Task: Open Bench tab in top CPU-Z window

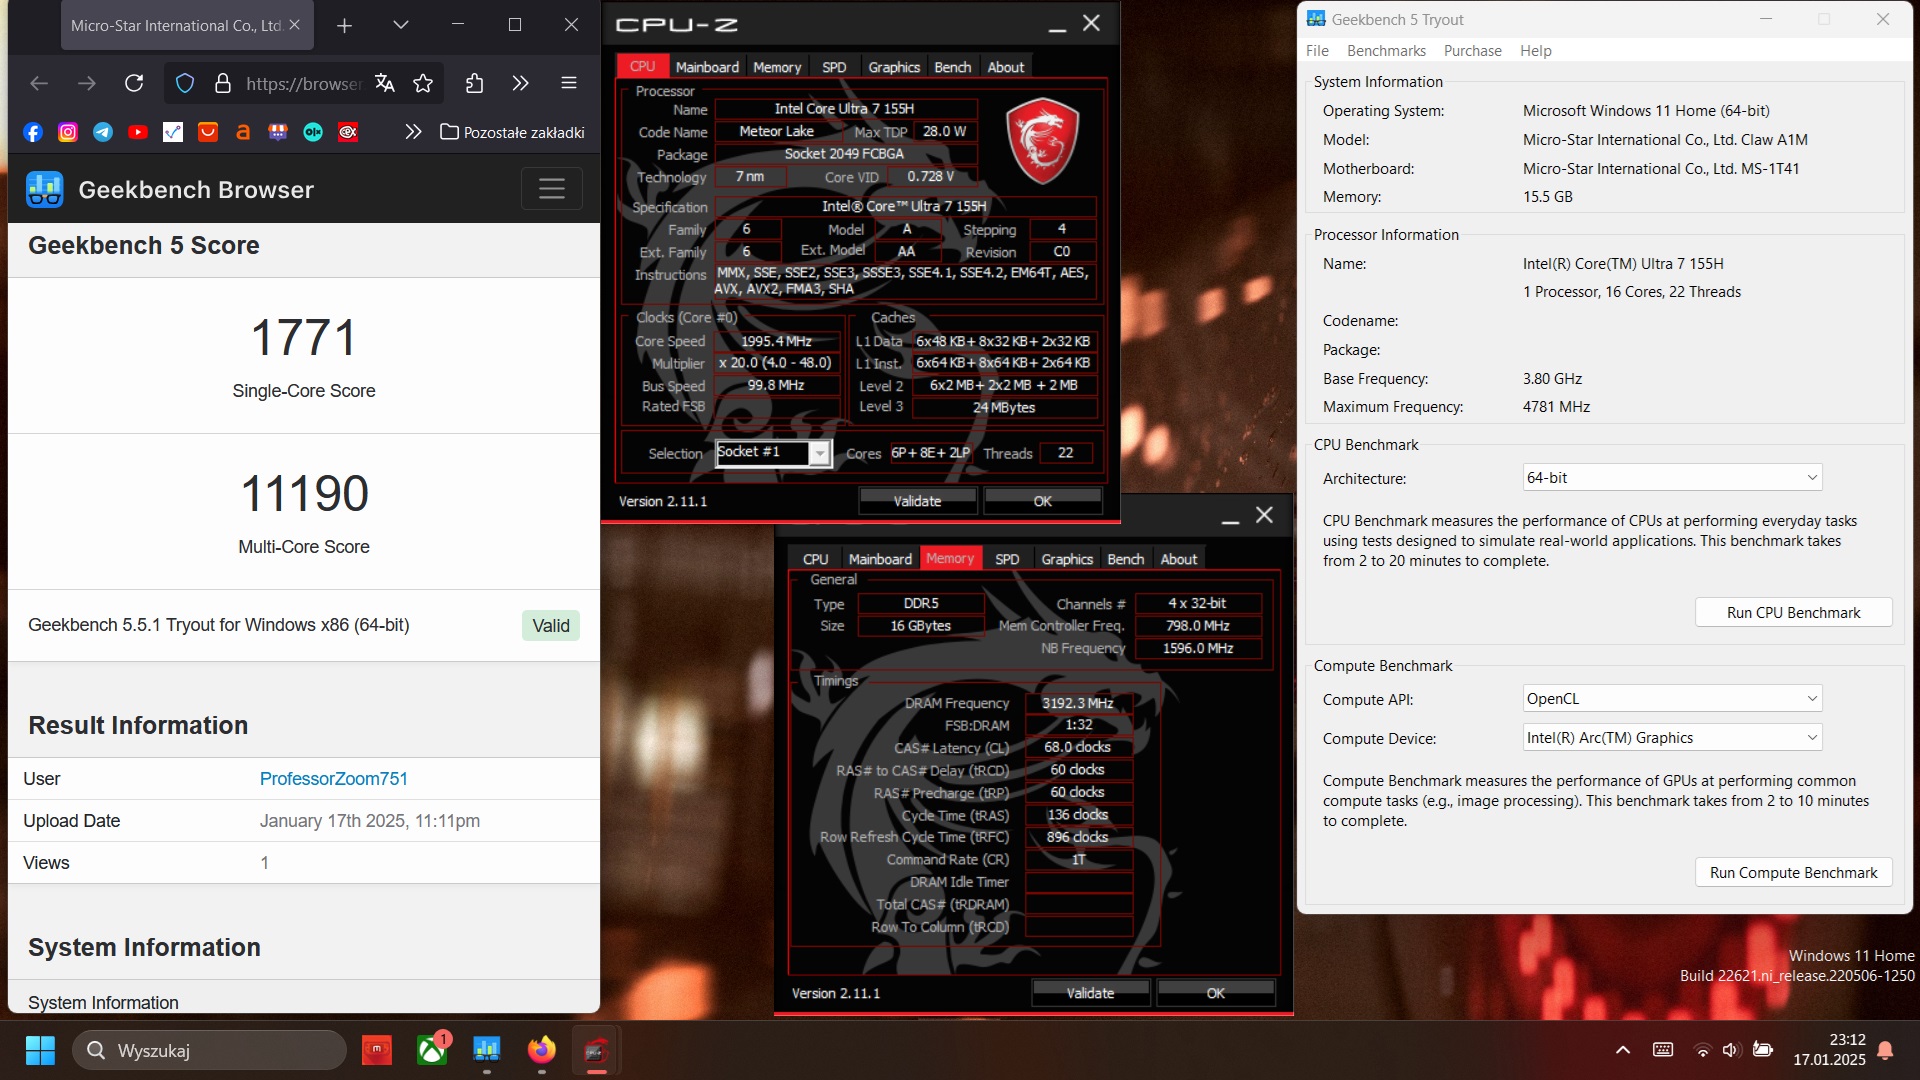Action: (953, 67)
